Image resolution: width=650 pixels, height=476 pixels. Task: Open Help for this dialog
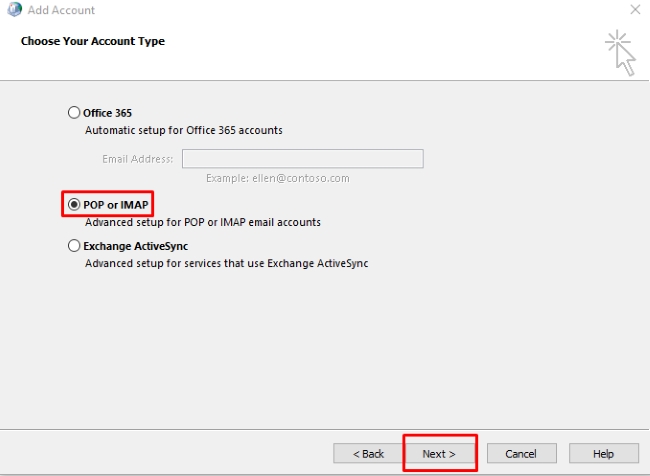[x=604, y=454]
